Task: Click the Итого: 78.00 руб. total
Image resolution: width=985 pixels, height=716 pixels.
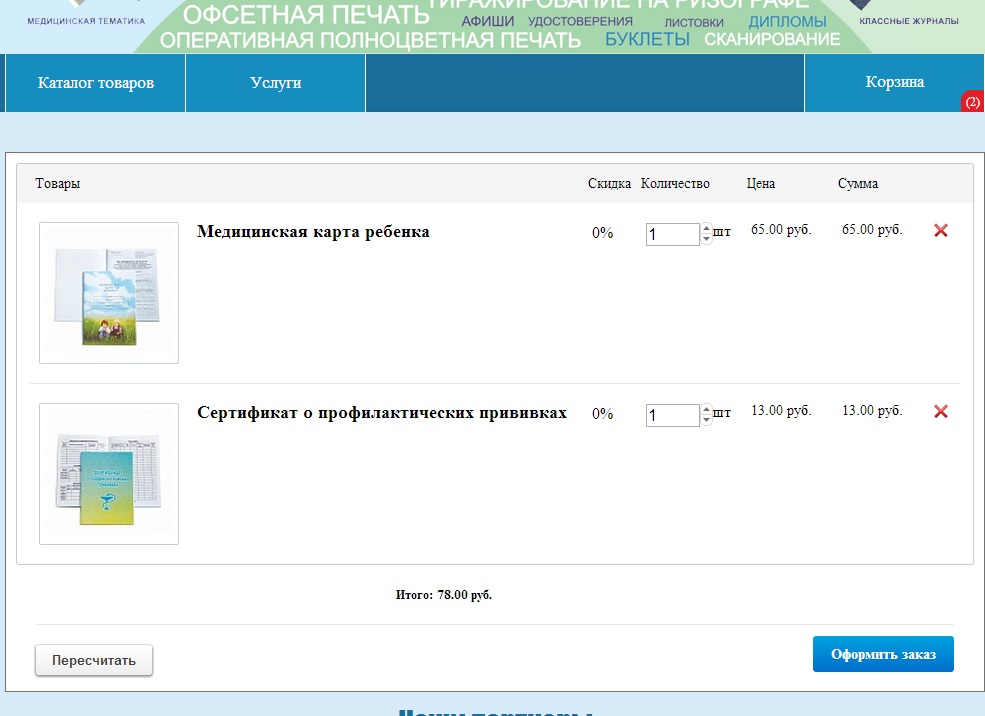Action: pos(444,595)
